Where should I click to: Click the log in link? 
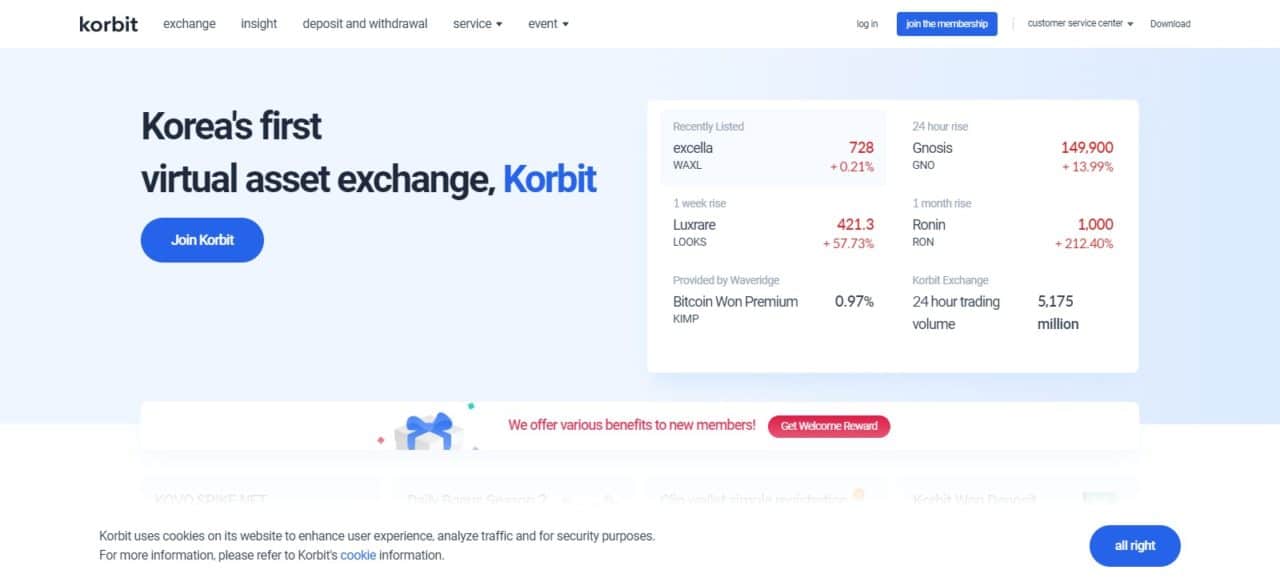(x=867, y=24)
